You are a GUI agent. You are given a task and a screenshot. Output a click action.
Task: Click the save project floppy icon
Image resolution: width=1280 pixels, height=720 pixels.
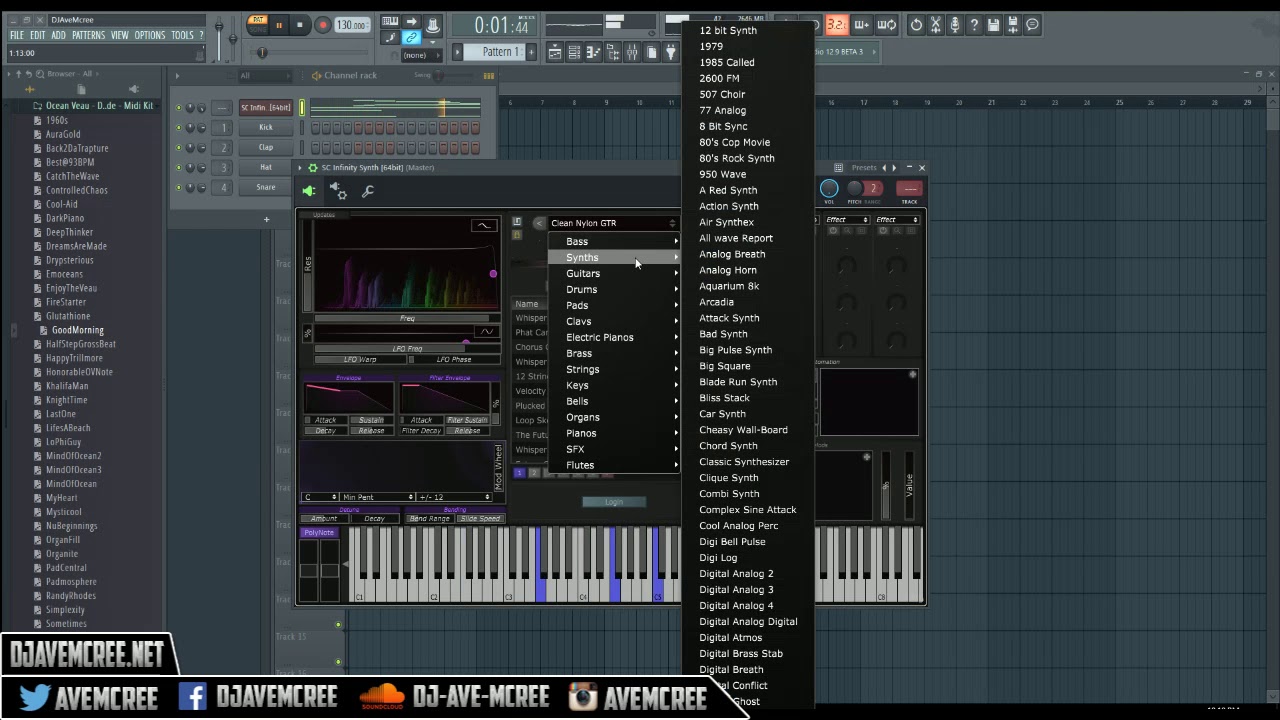click(x=993, y=25)
